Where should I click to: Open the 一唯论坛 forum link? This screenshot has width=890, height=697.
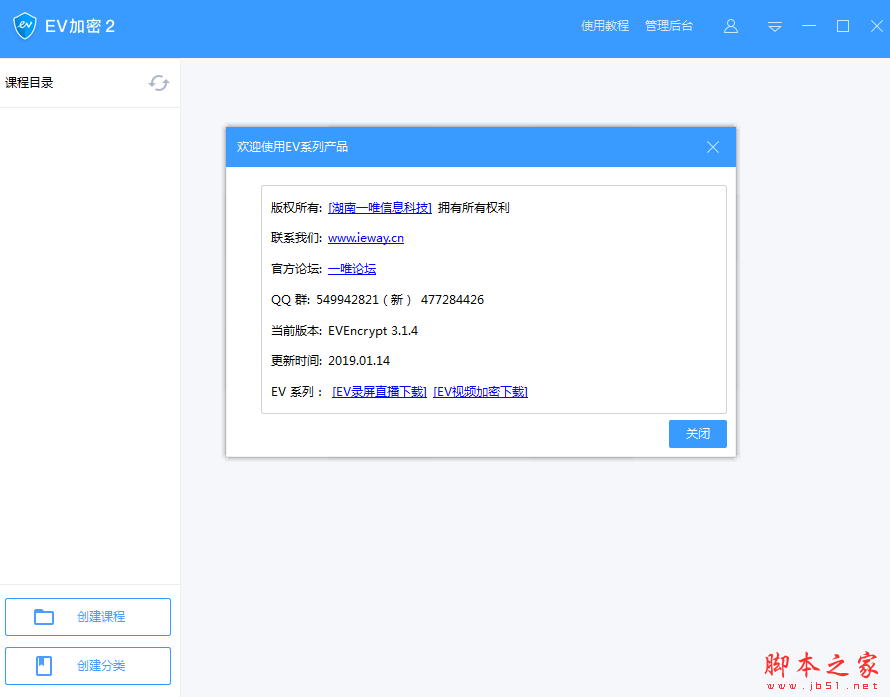[x=352, y=269]
